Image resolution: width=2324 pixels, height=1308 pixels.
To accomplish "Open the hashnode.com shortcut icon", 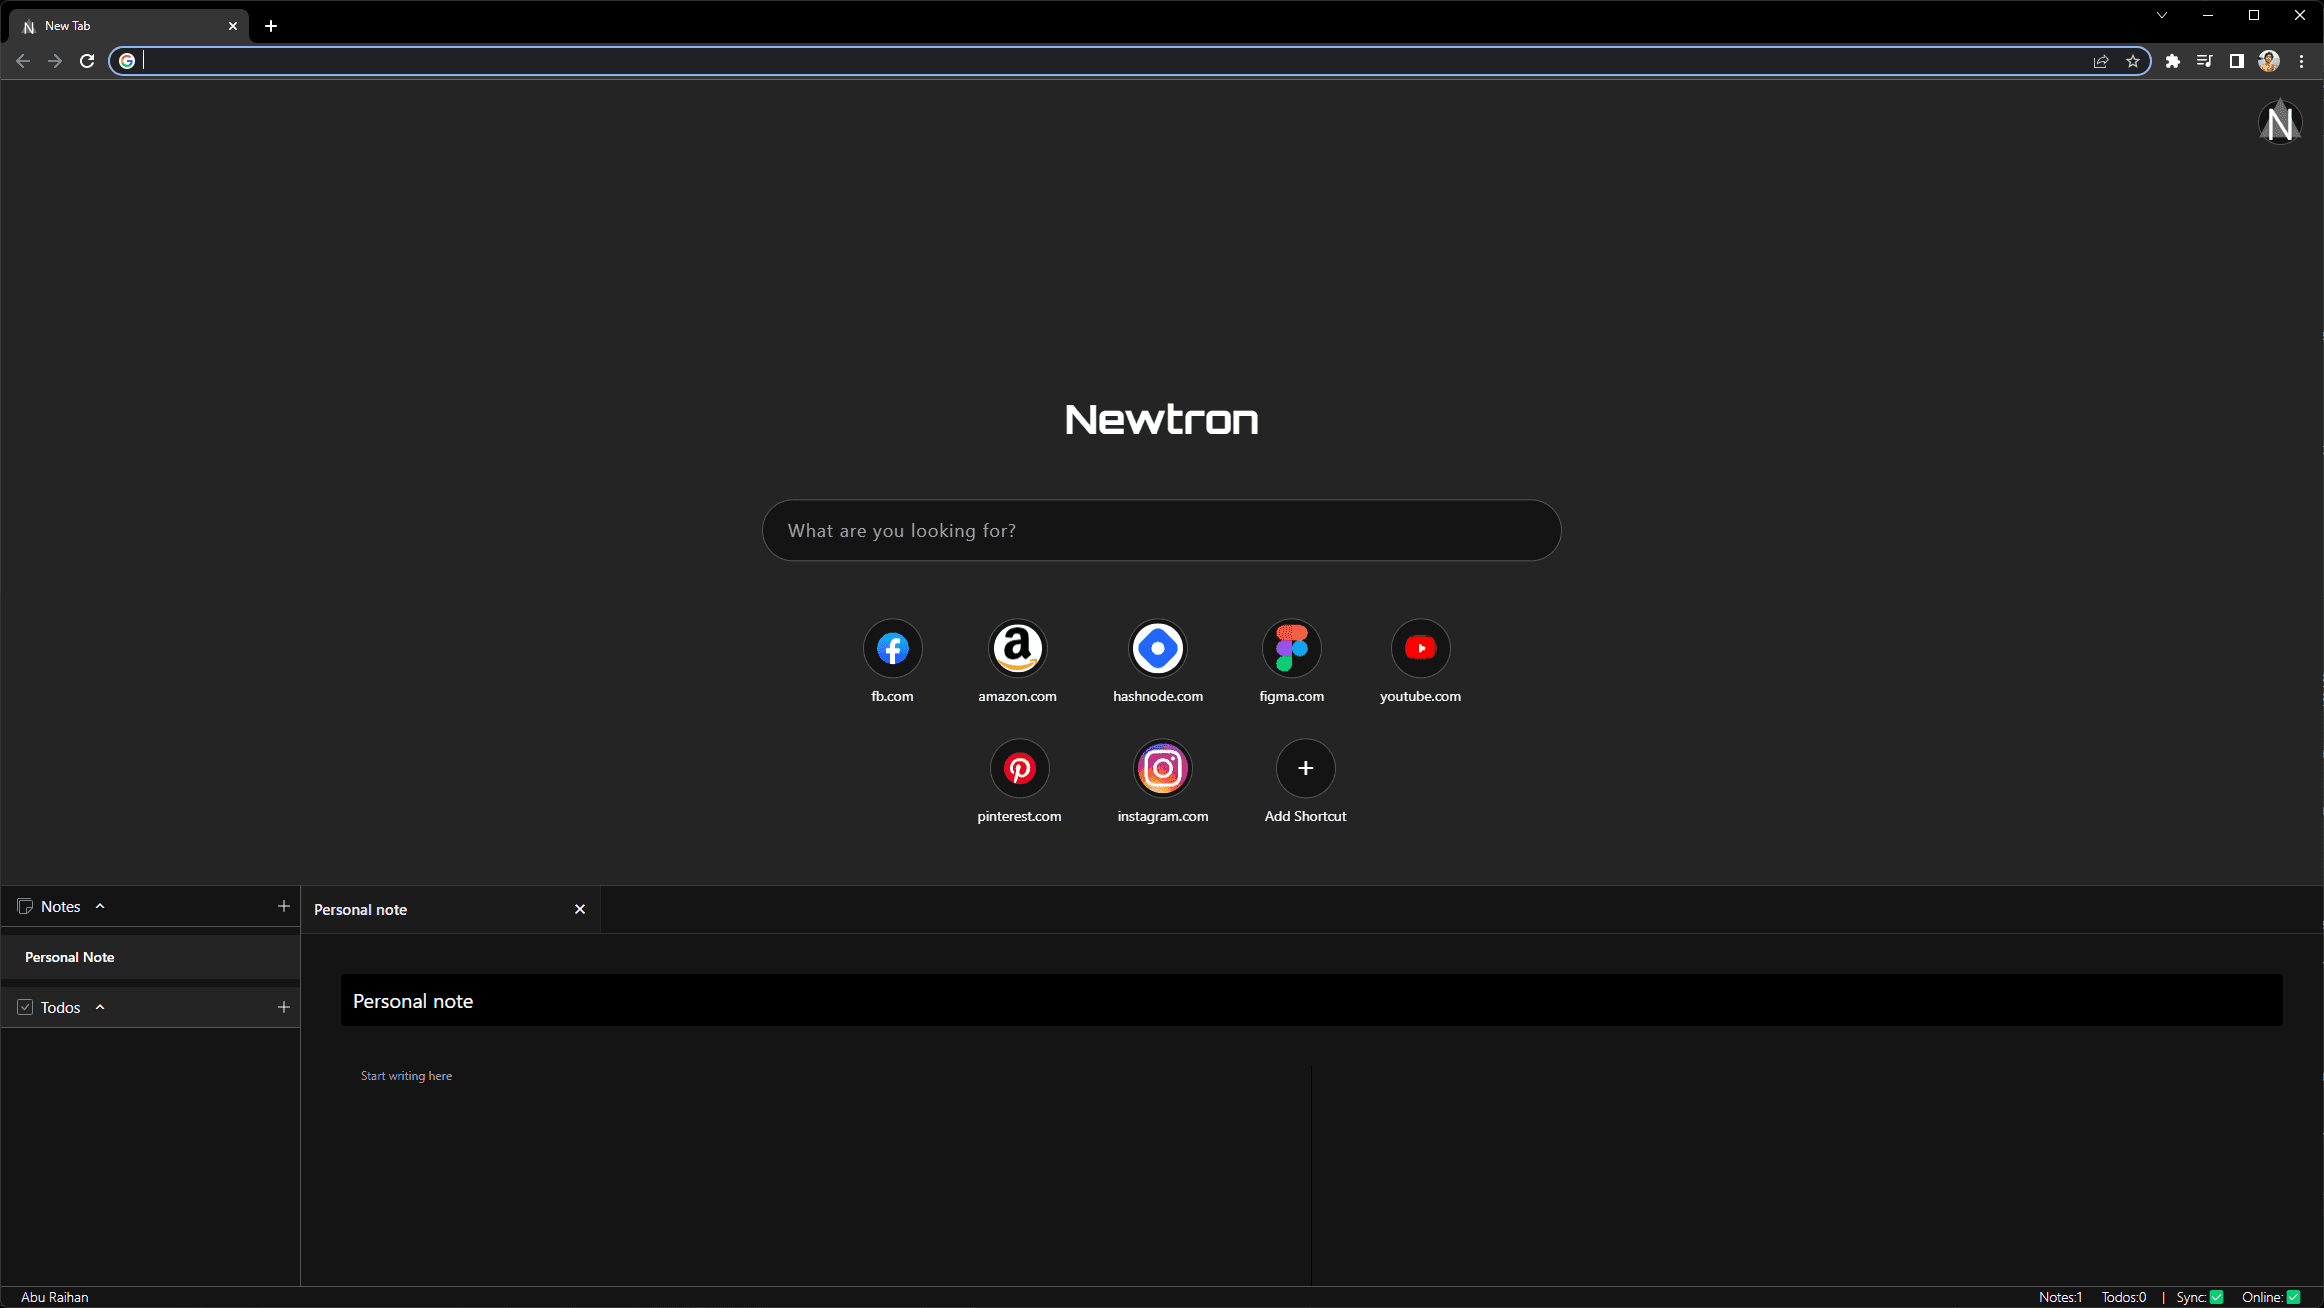I will [x=1158, y=648].
